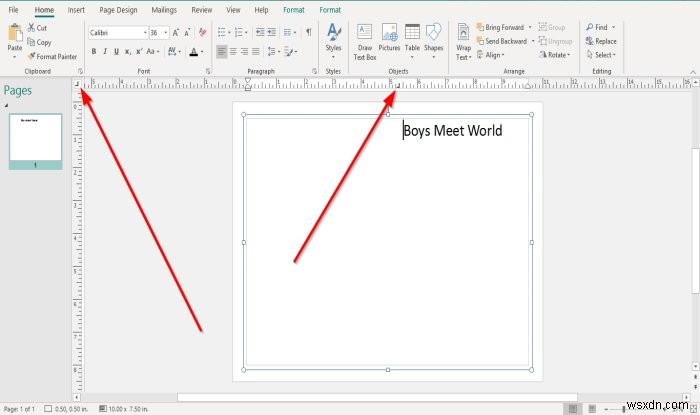The height and width of the screenshot is (415, 700).
Task: Align text left
Action: [221, 52]
